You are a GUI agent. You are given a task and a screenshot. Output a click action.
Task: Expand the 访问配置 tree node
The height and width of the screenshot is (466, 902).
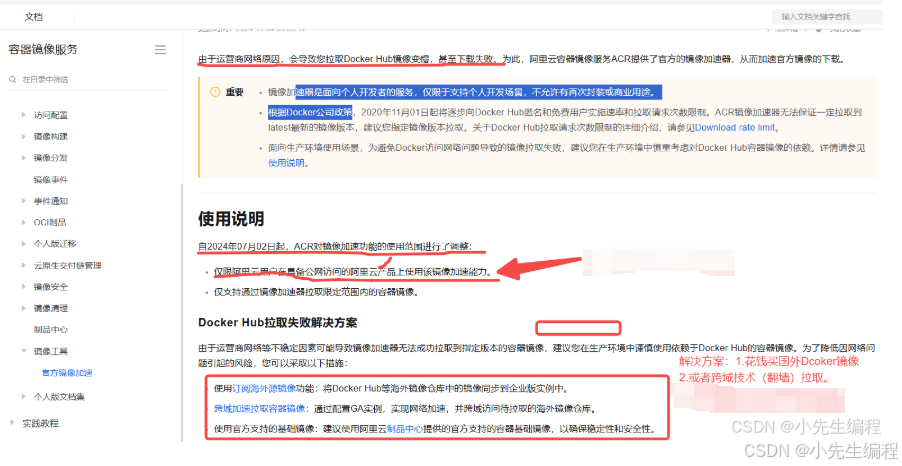pyautogui.click(x=24, y=115)
